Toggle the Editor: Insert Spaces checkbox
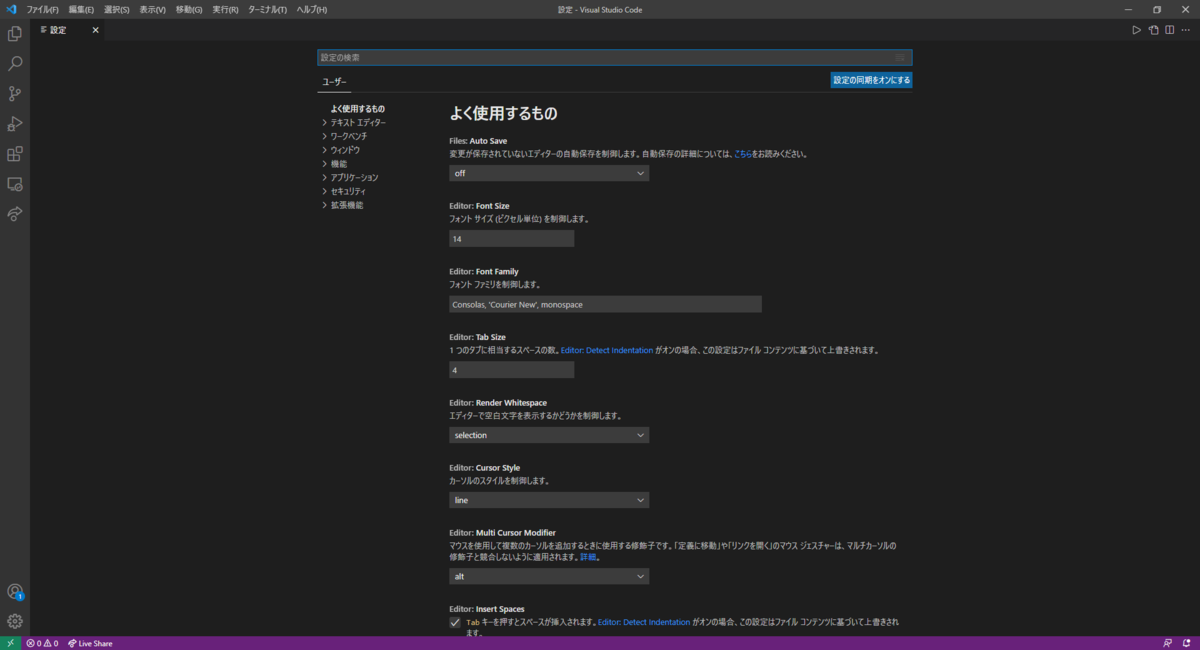This screenshot has width=1200, height=650. point(455,622)
